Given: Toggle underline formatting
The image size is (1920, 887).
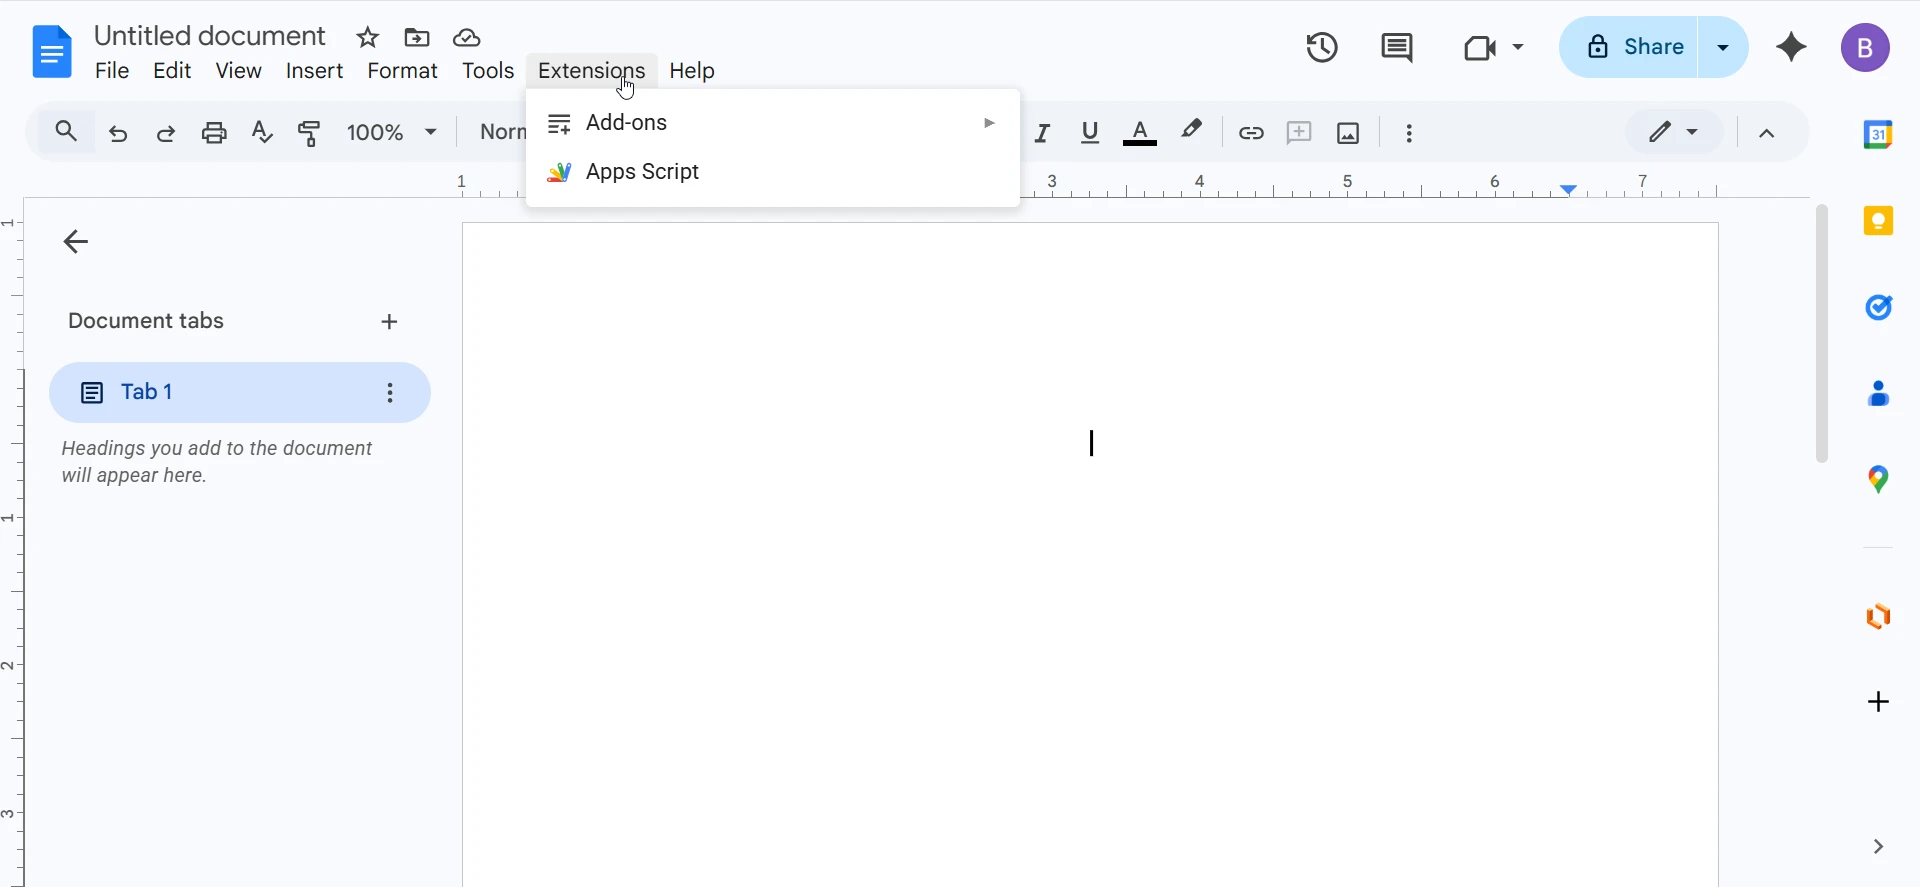Looking at the screenshot, I should [x=1090, y=133].
